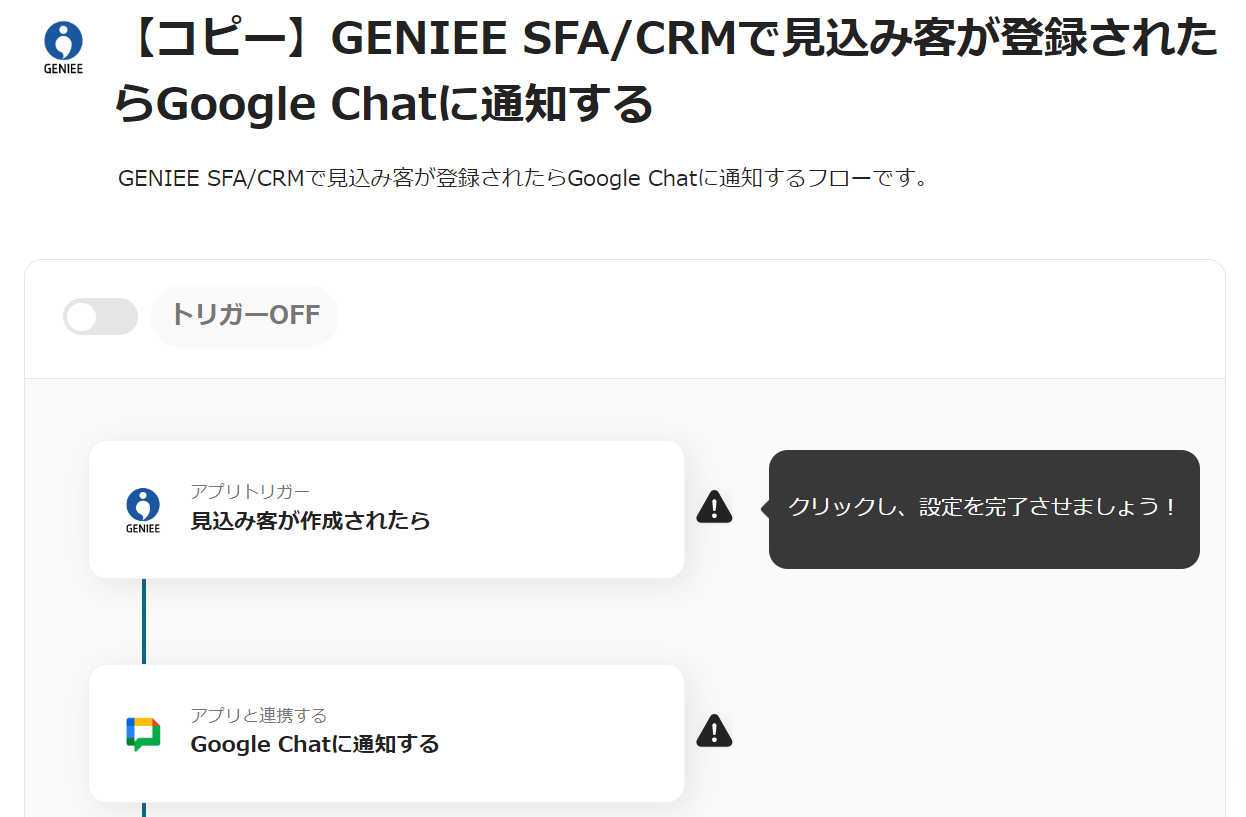Enable the trigger toggle switch

coord(100,317)
